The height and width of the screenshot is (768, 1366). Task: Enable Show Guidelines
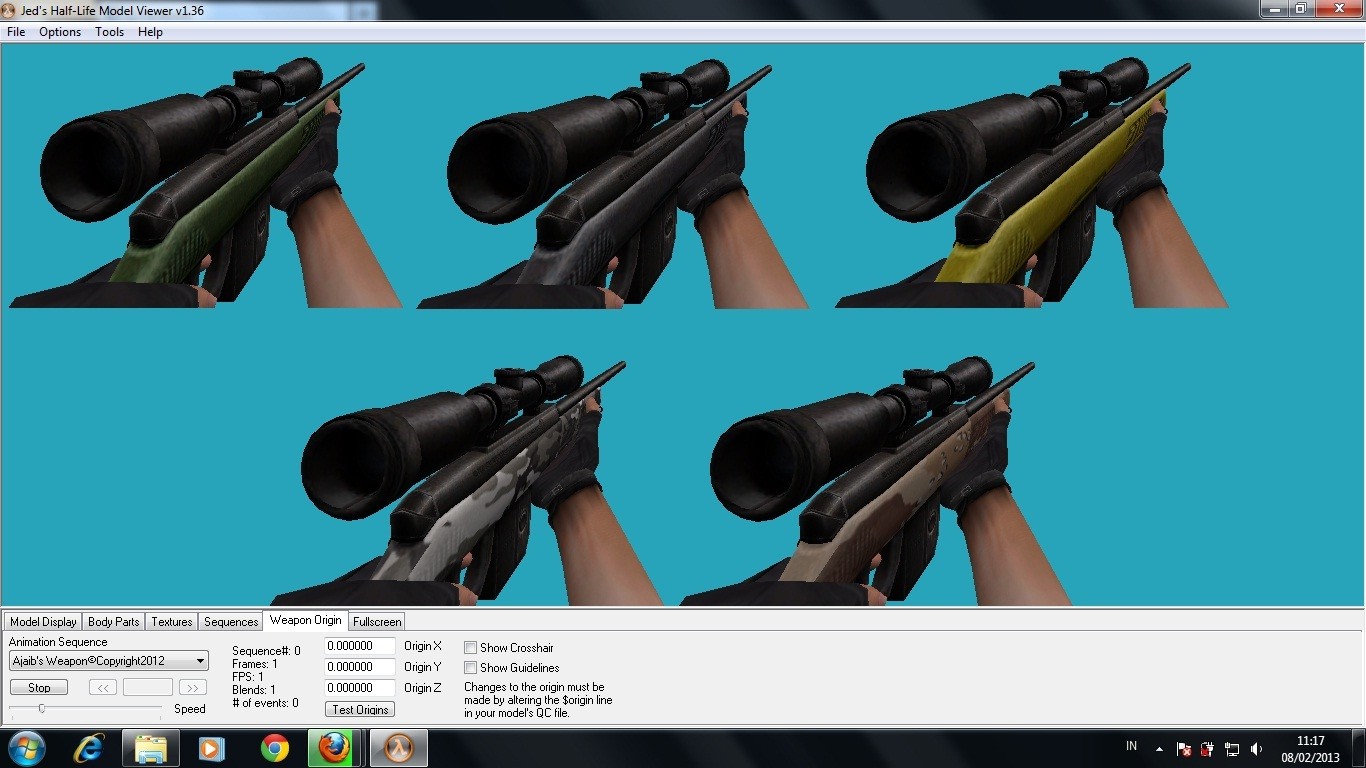pyautogui.click(x=470, y=668)
